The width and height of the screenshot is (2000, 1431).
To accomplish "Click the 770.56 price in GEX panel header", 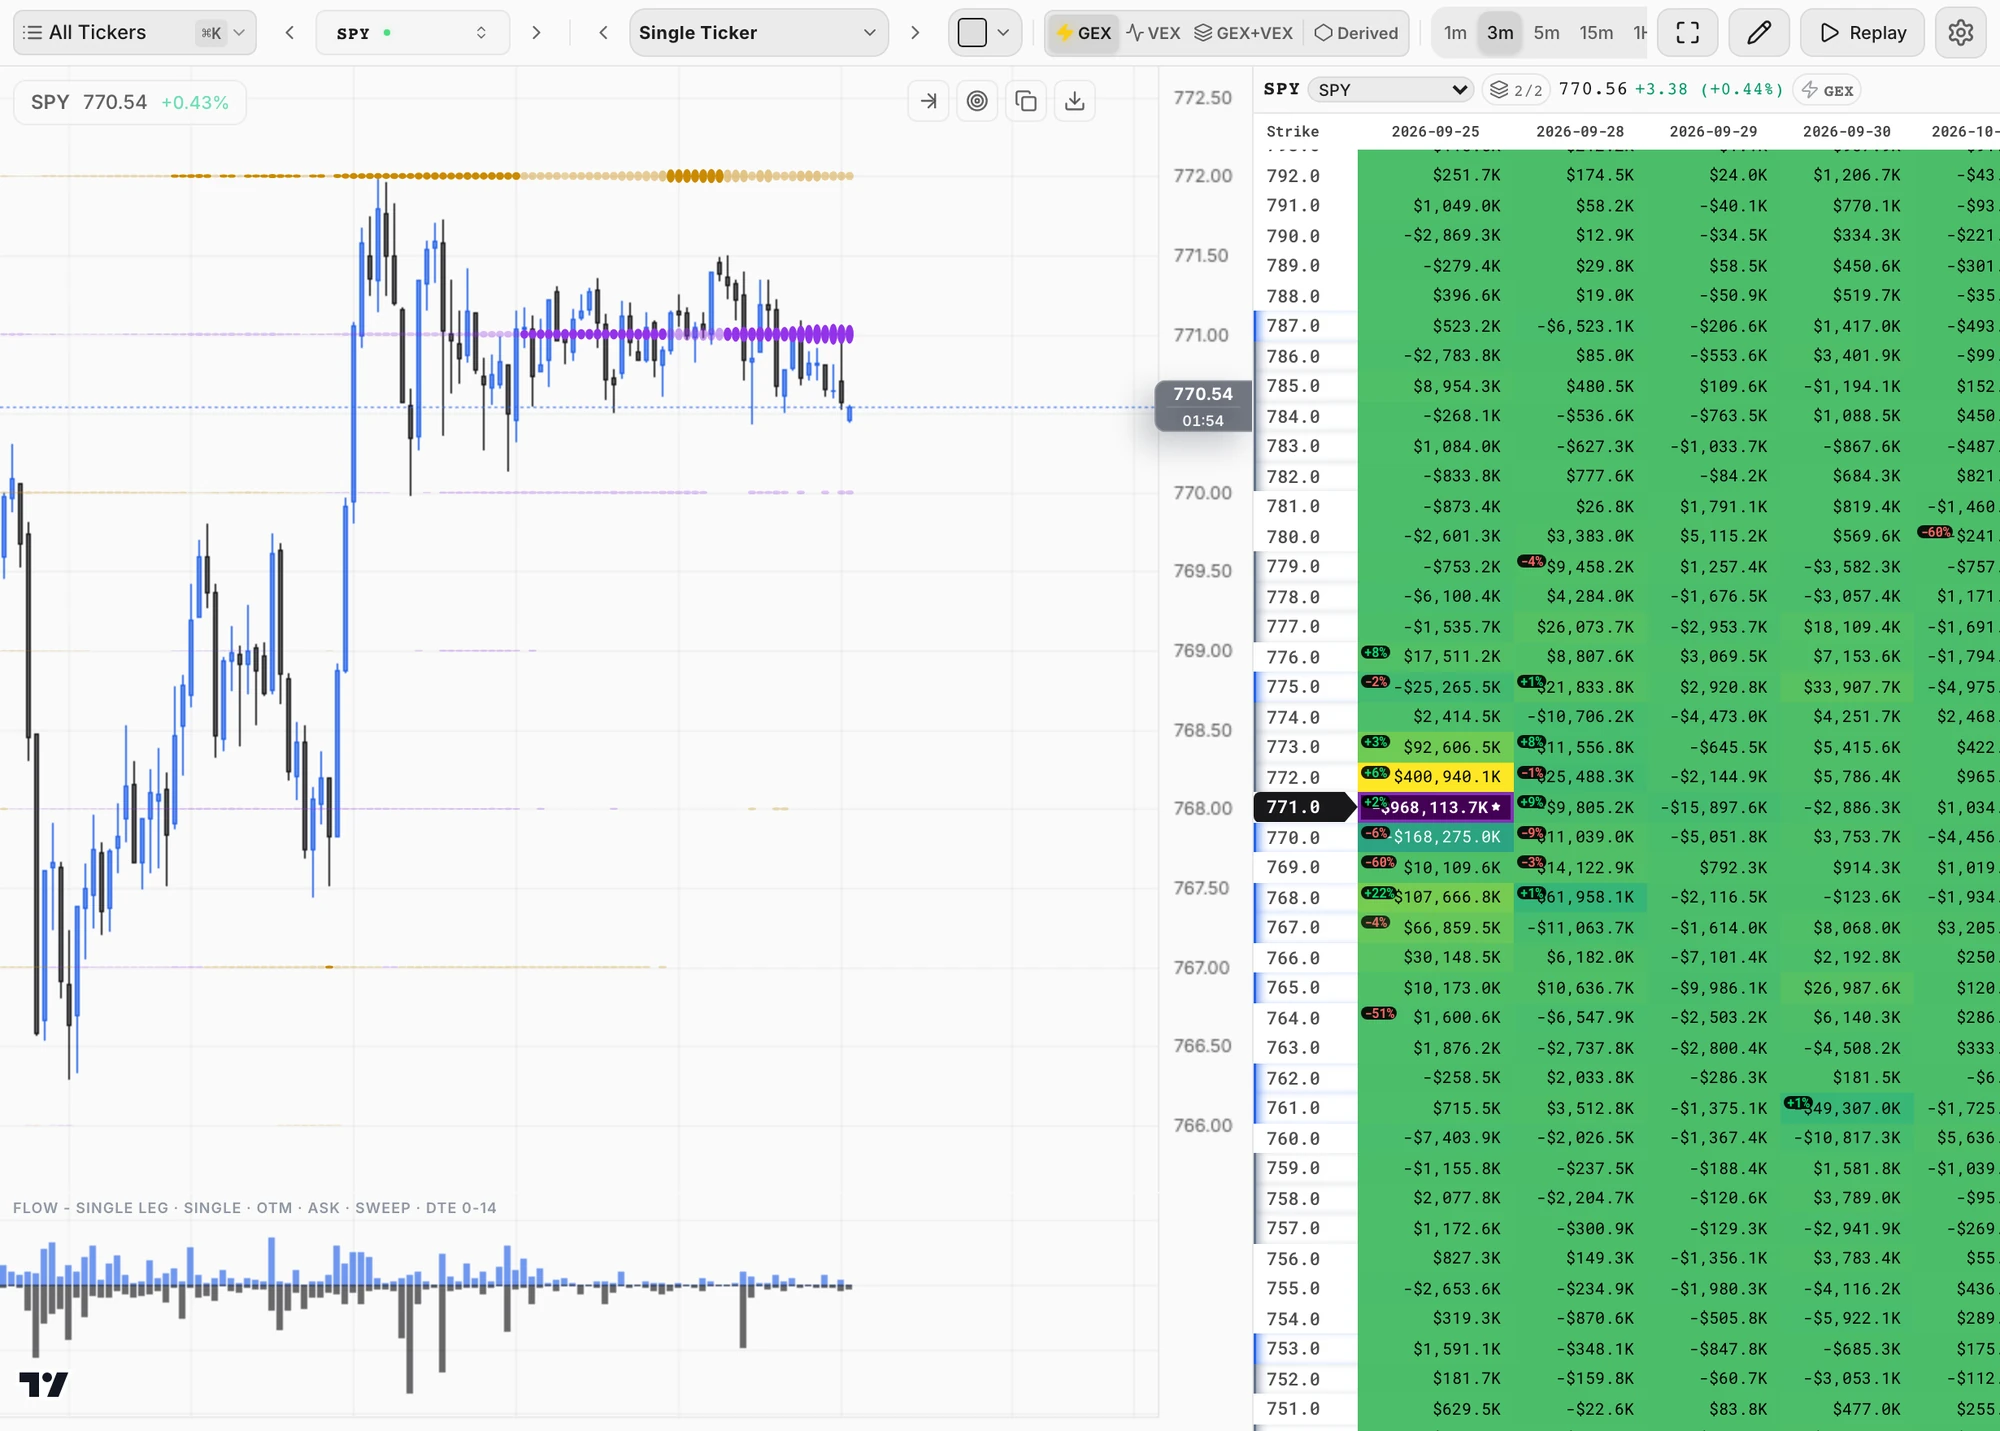I will (x=1592, y=89).
